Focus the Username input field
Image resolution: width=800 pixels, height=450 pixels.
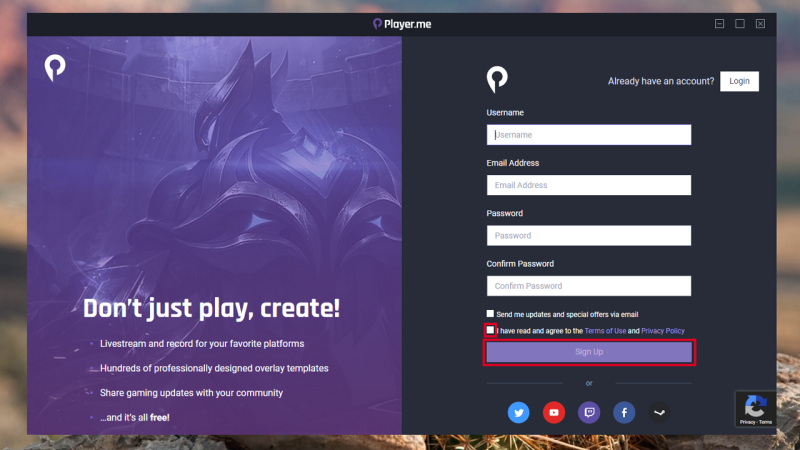click(589, 135)
